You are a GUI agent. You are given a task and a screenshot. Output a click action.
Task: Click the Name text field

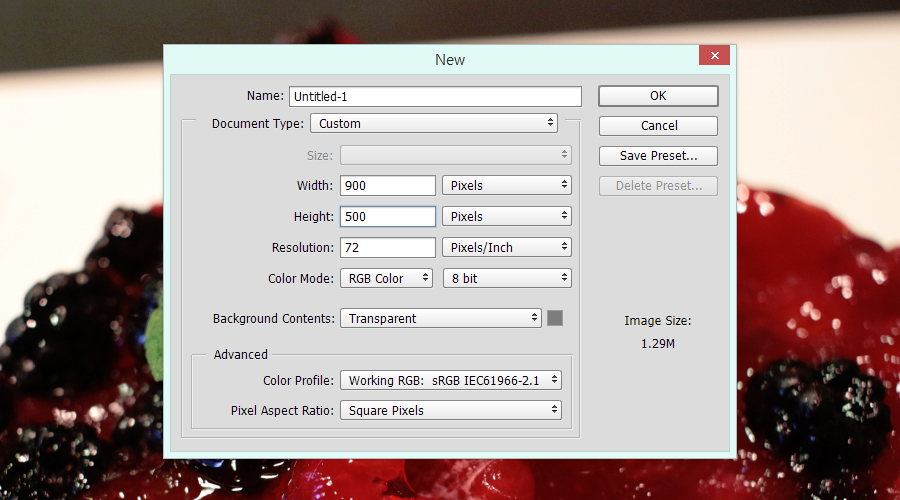pyautogui.click(x=435, y=97)
